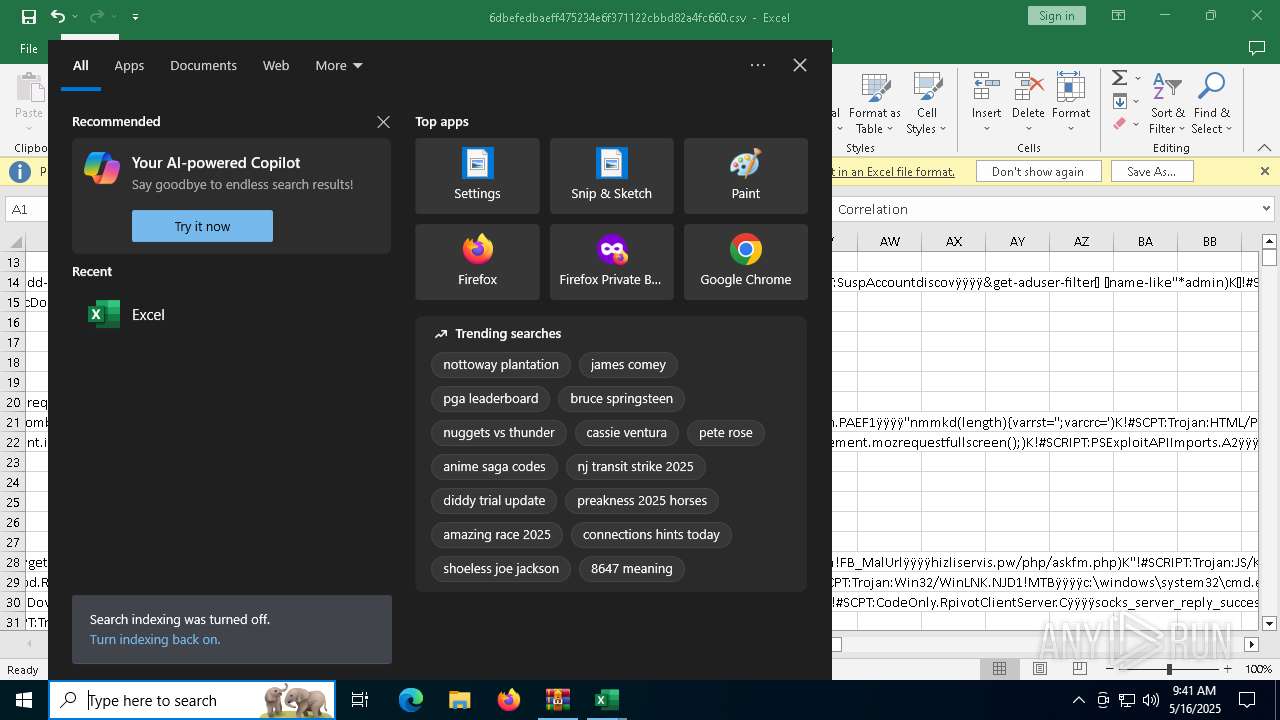
Task: Click Find & Select icon
Action: pos(1211,87)
